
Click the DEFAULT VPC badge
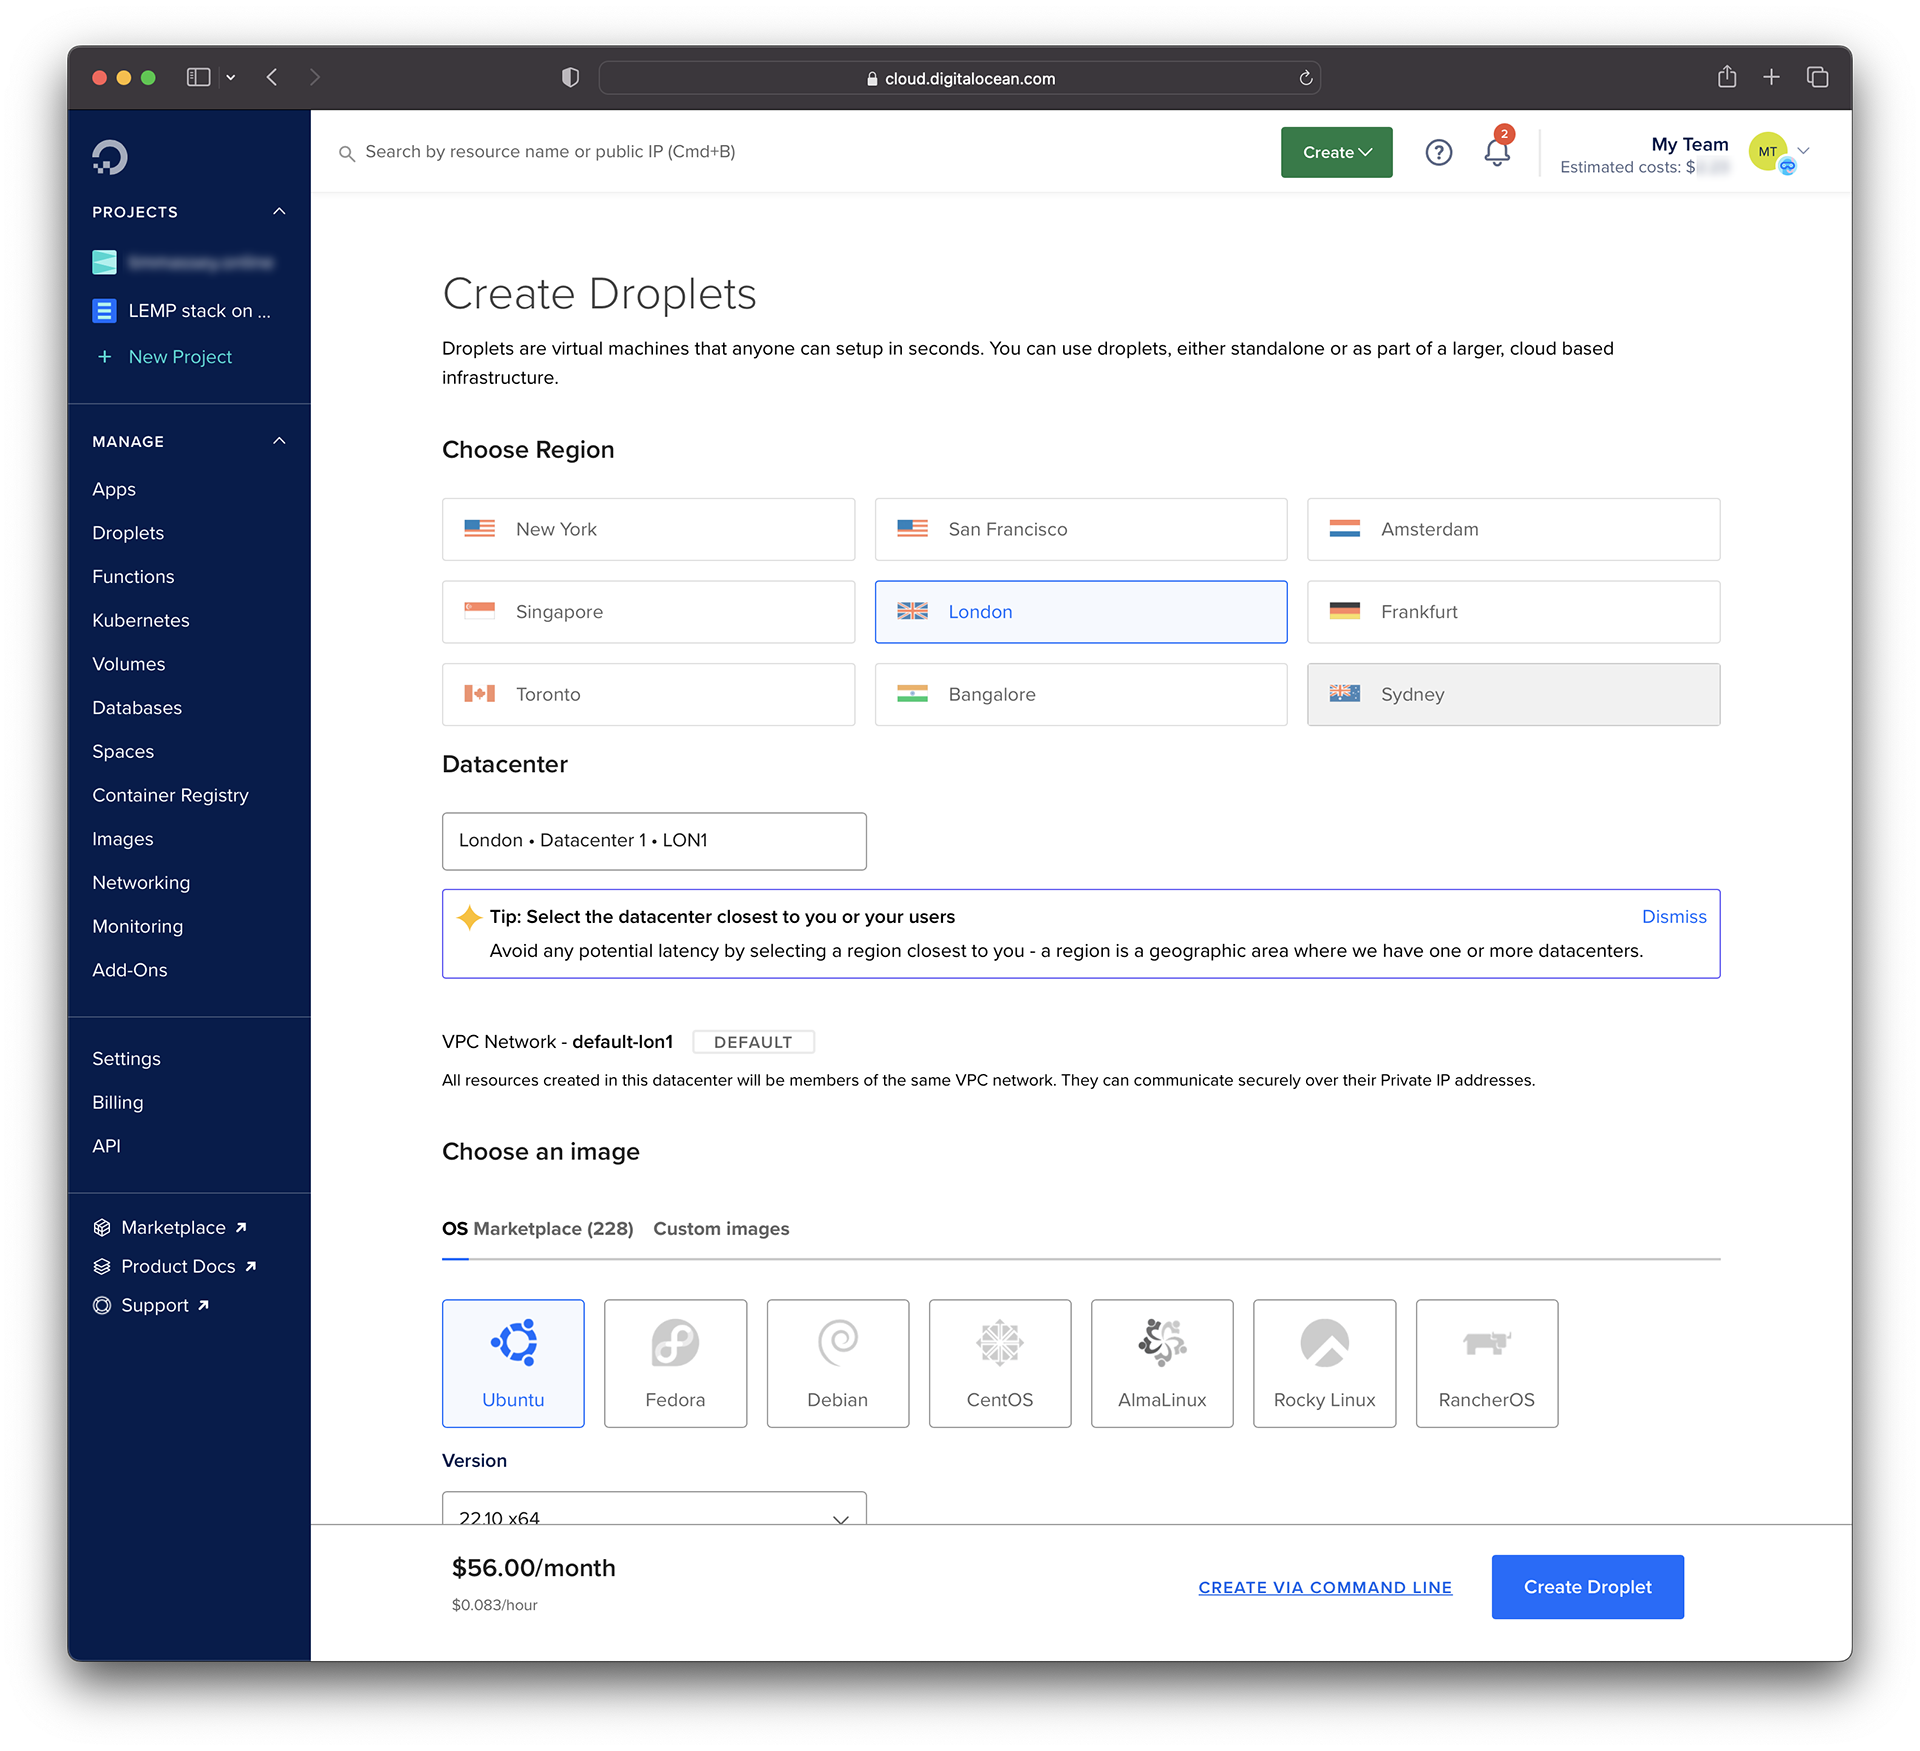point(753,1042)
